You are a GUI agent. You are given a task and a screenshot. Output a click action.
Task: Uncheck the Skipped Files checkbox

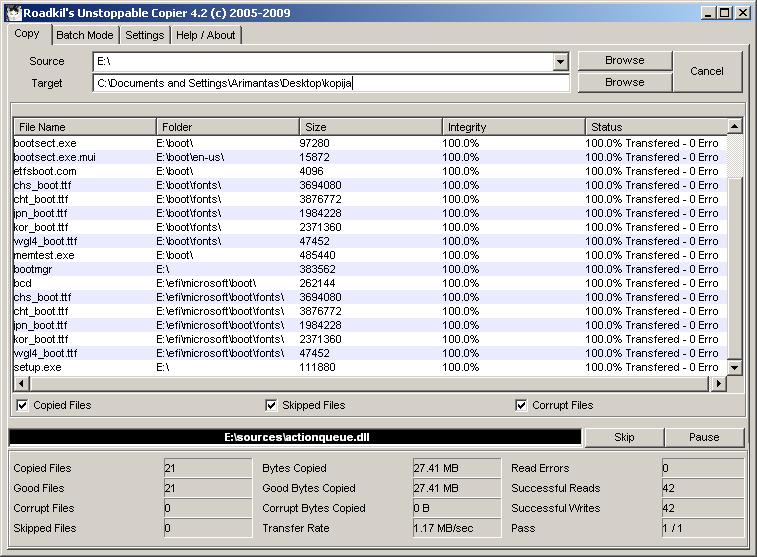pos(271,405)
